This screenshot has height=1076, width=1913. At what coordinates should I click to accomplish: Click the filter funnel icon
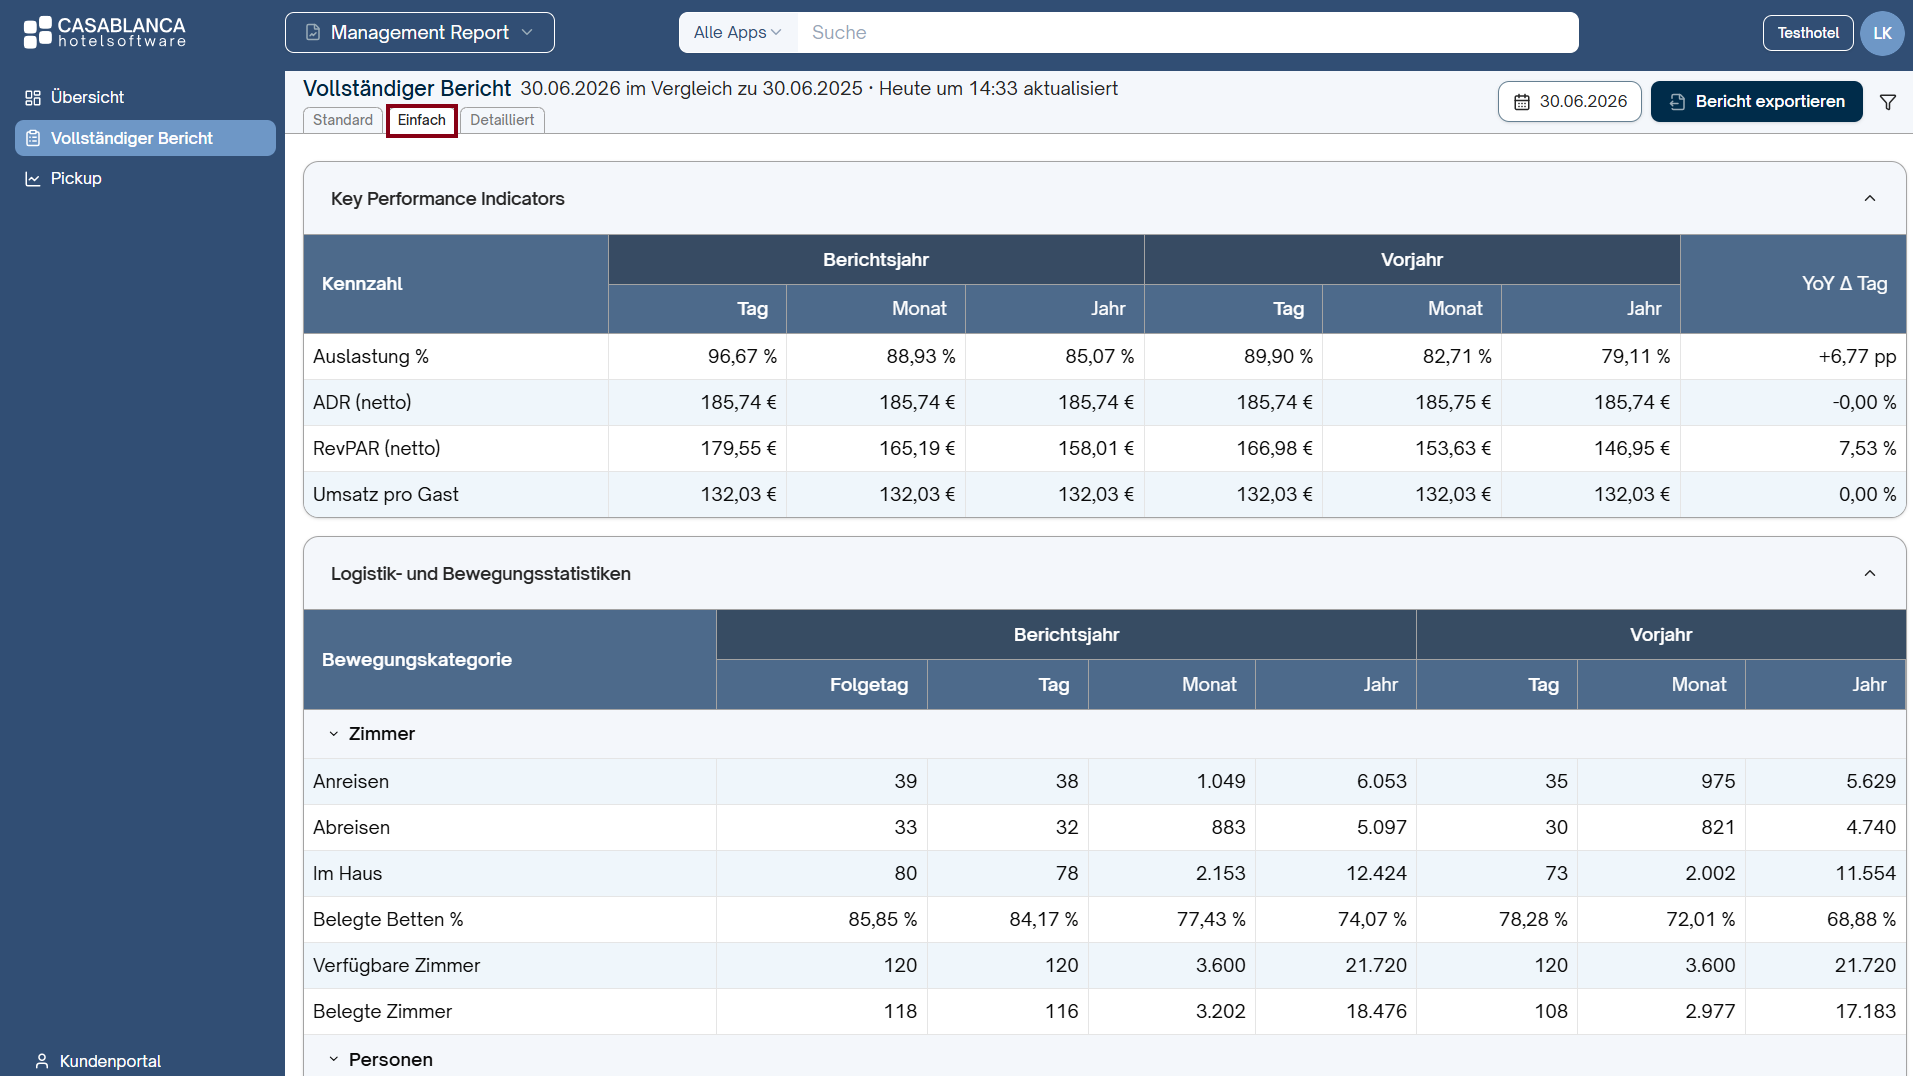click(1888, 102)
